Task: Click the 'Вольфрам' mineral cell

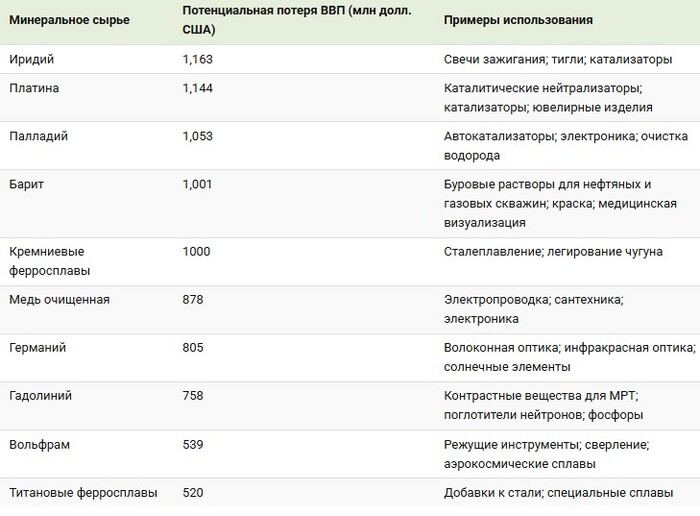Action: click(x=39, y=443)
